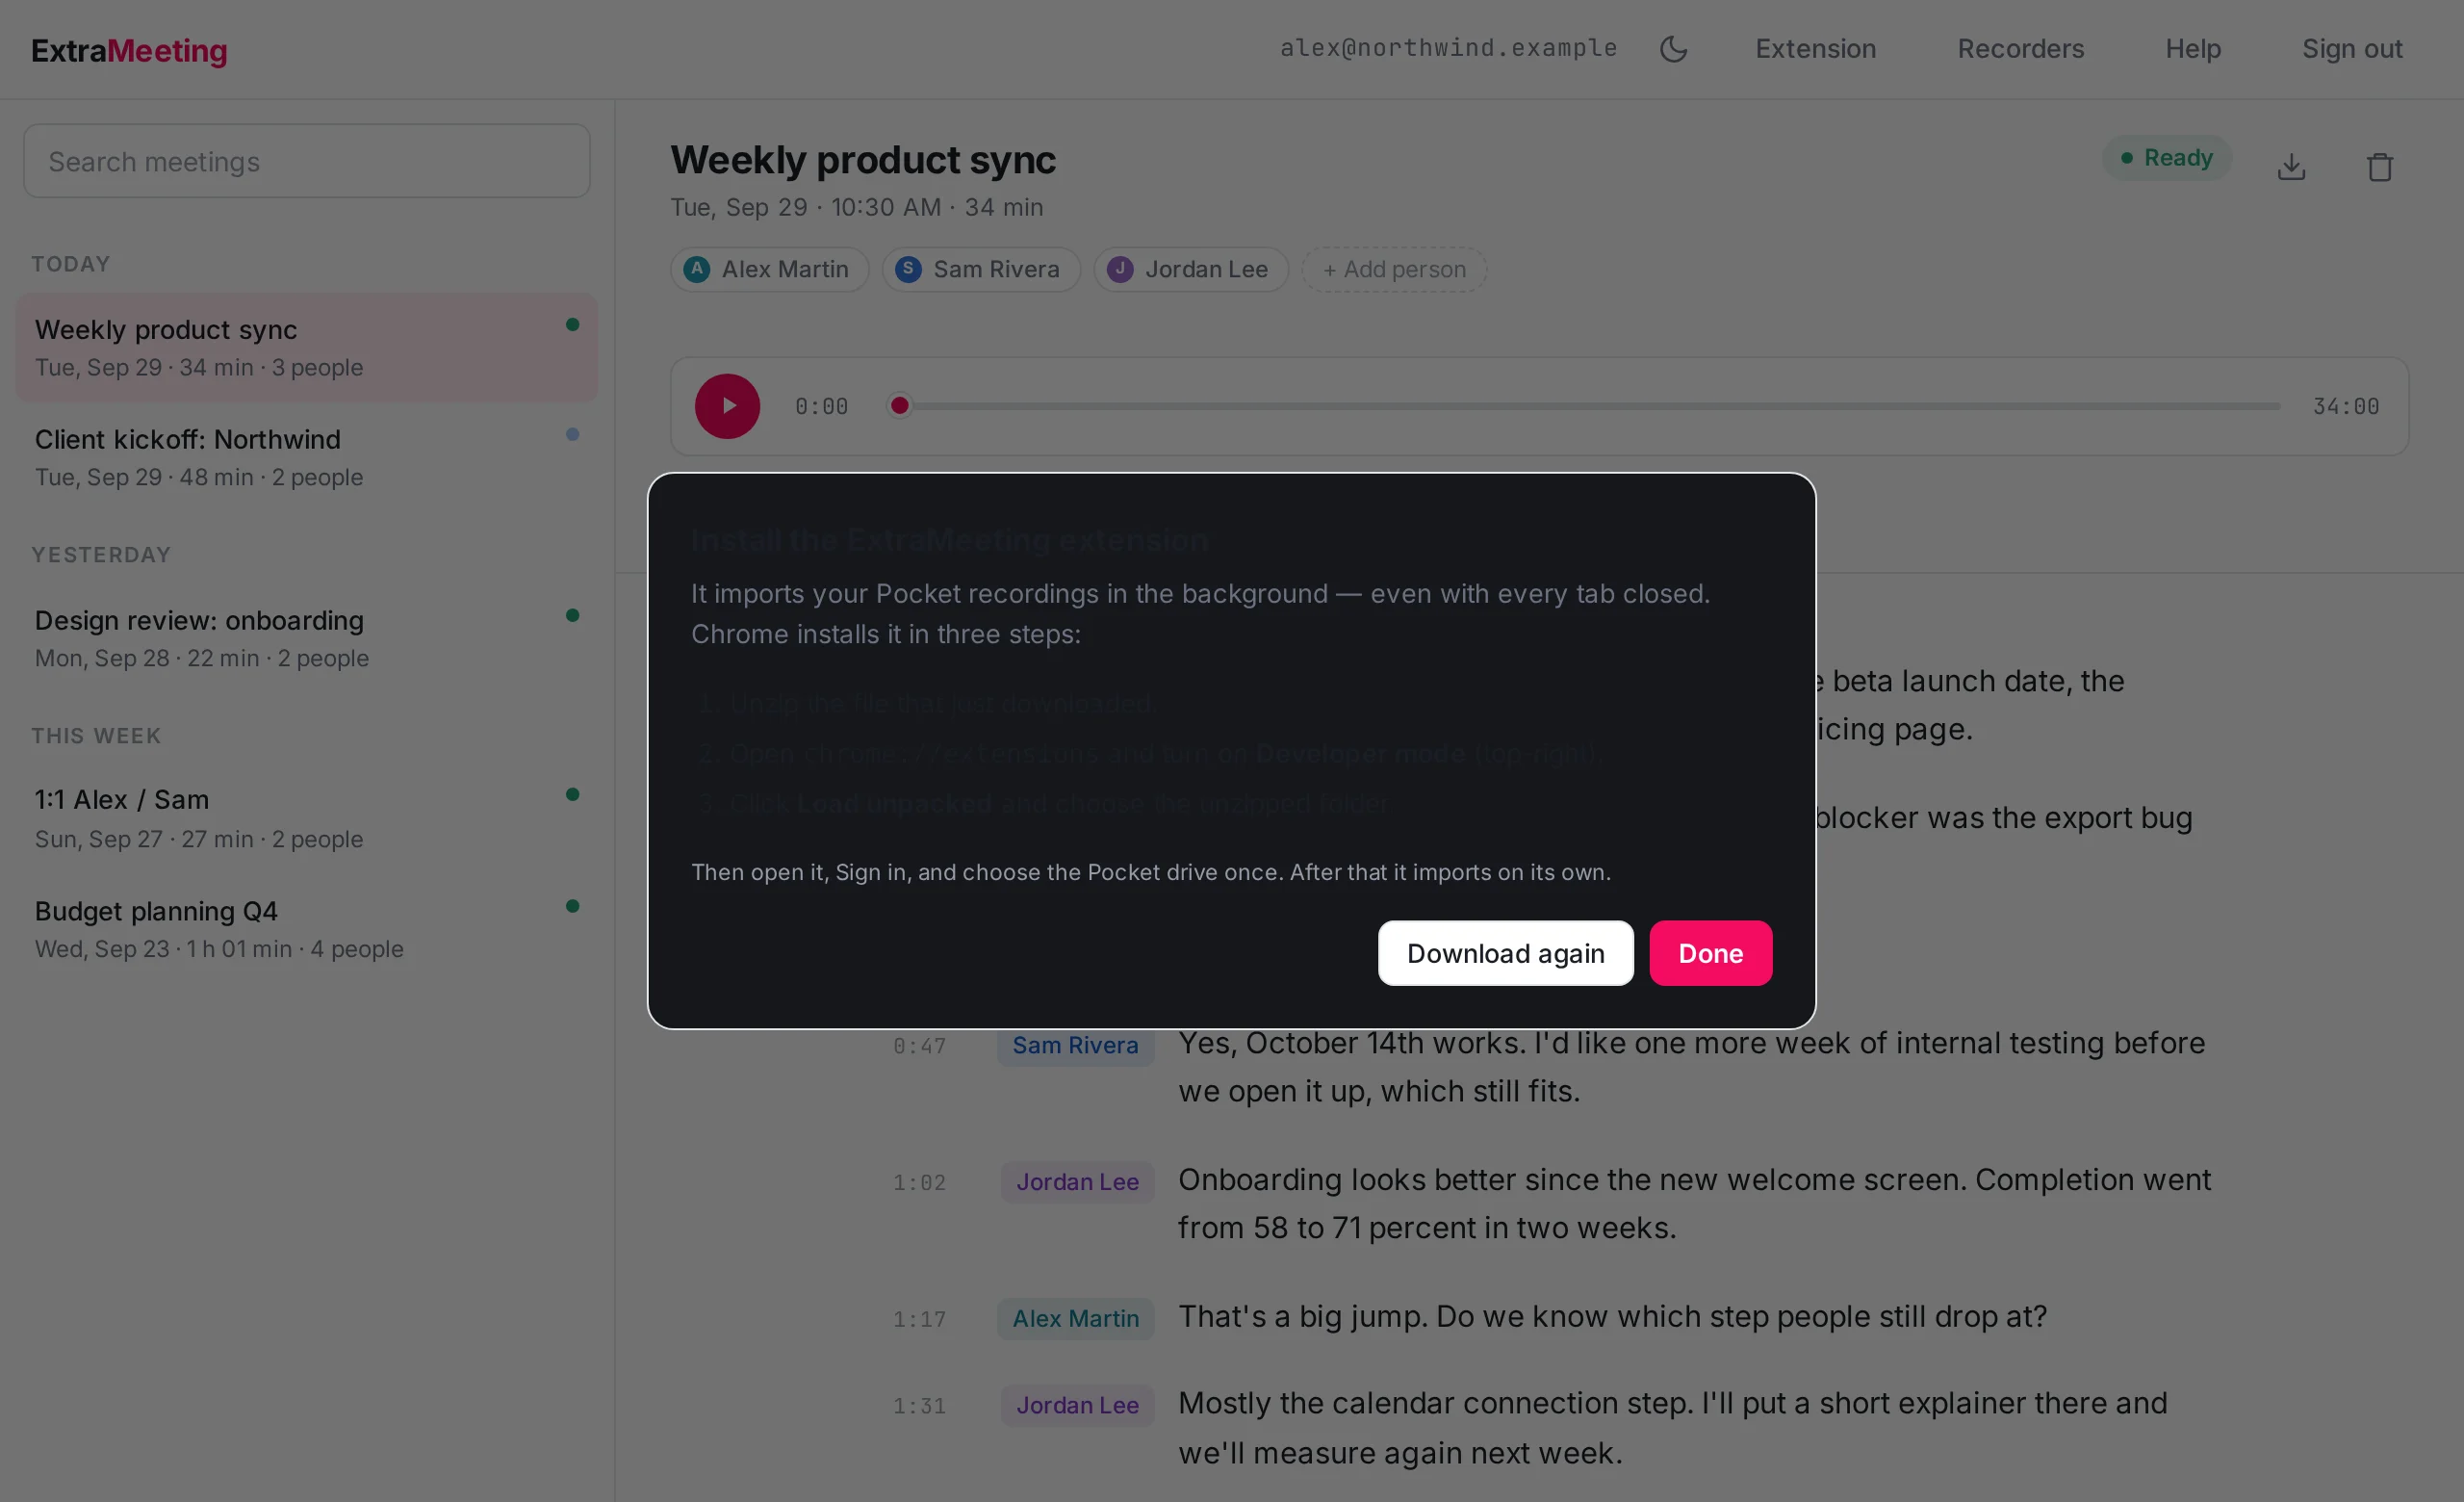Click the Ready status badge
The width and height of the screenshot is (2464, 1502).
[x=2167, y=158]
